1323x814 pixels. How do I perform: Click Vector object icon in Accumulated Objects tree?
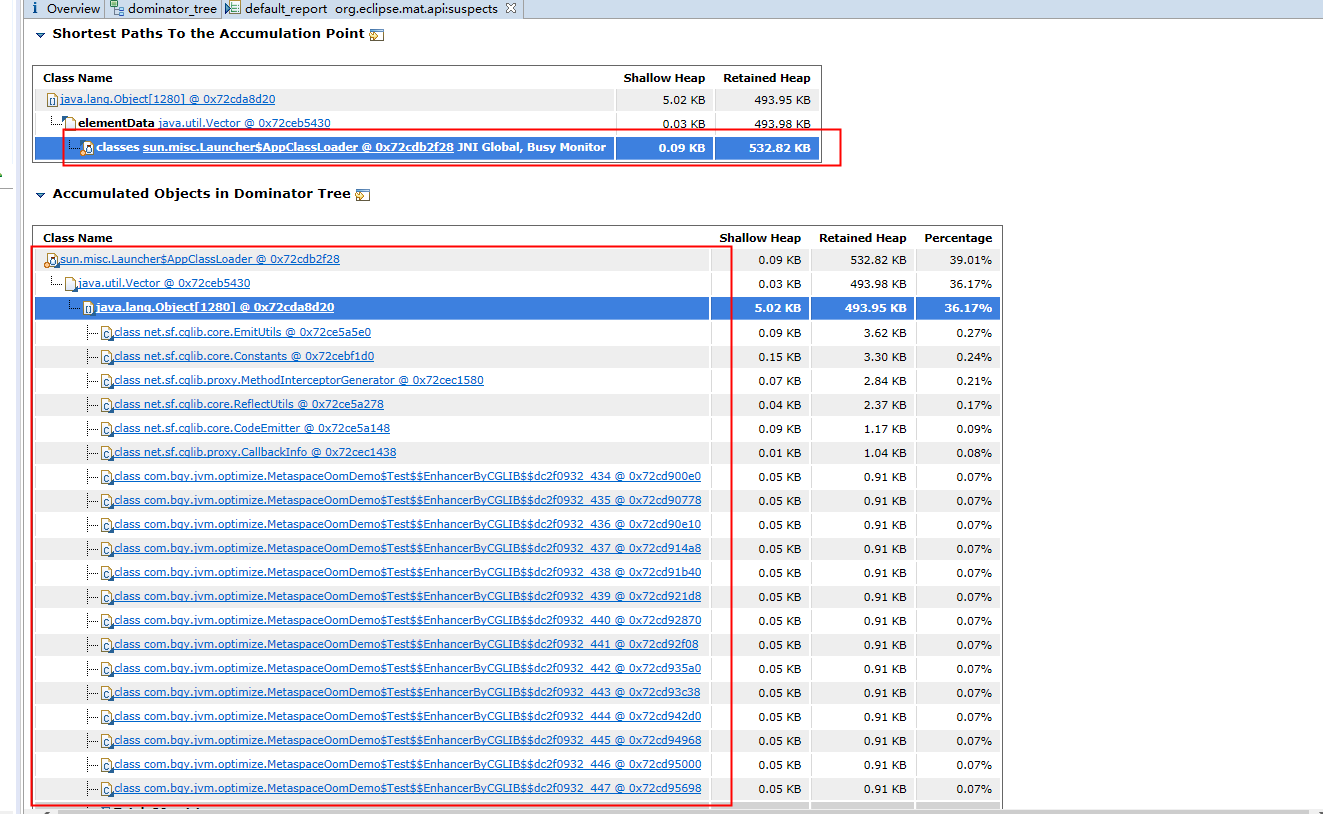pos(70,284)
